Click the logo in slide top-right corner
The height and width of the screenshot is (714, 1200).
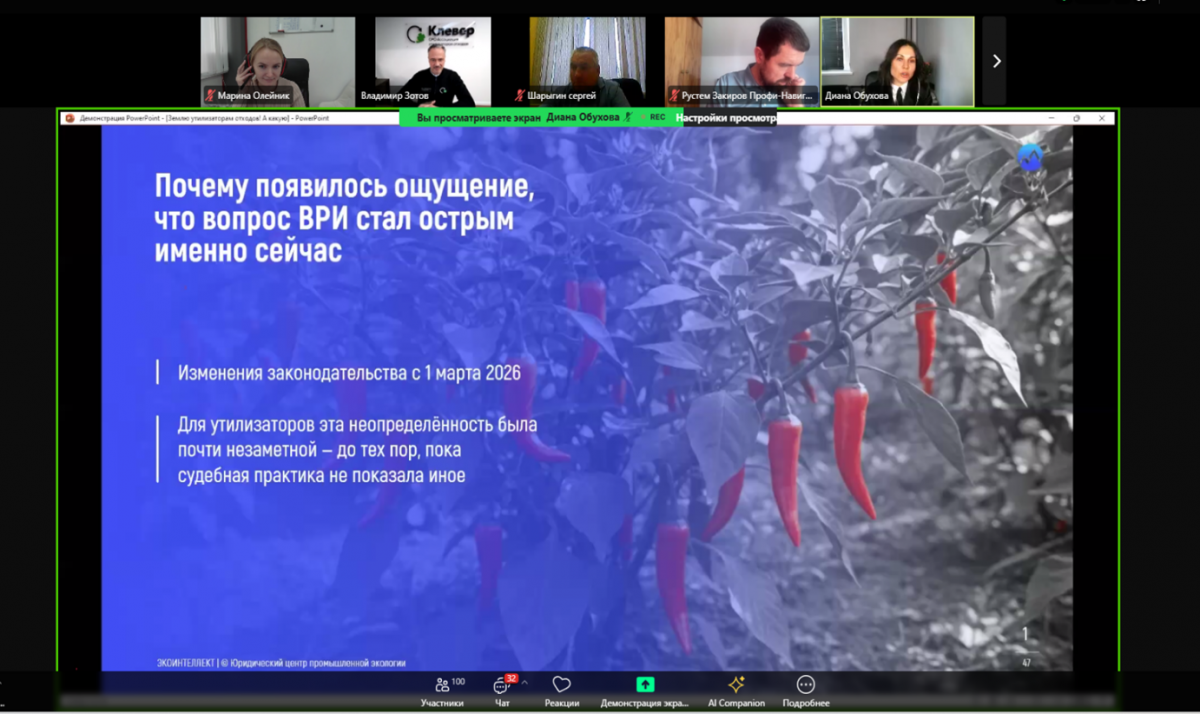point(1029,157)
